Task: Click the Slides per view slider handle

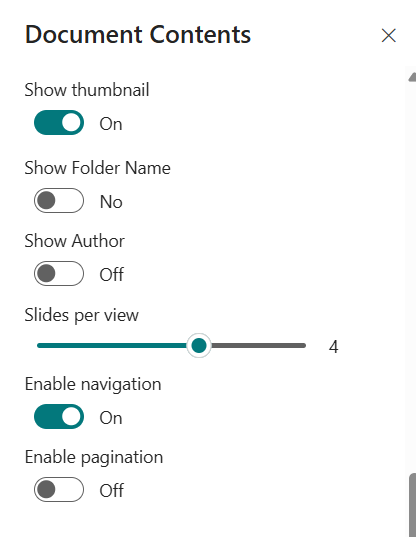Action: pyautogui.click(x=199, y=345)
